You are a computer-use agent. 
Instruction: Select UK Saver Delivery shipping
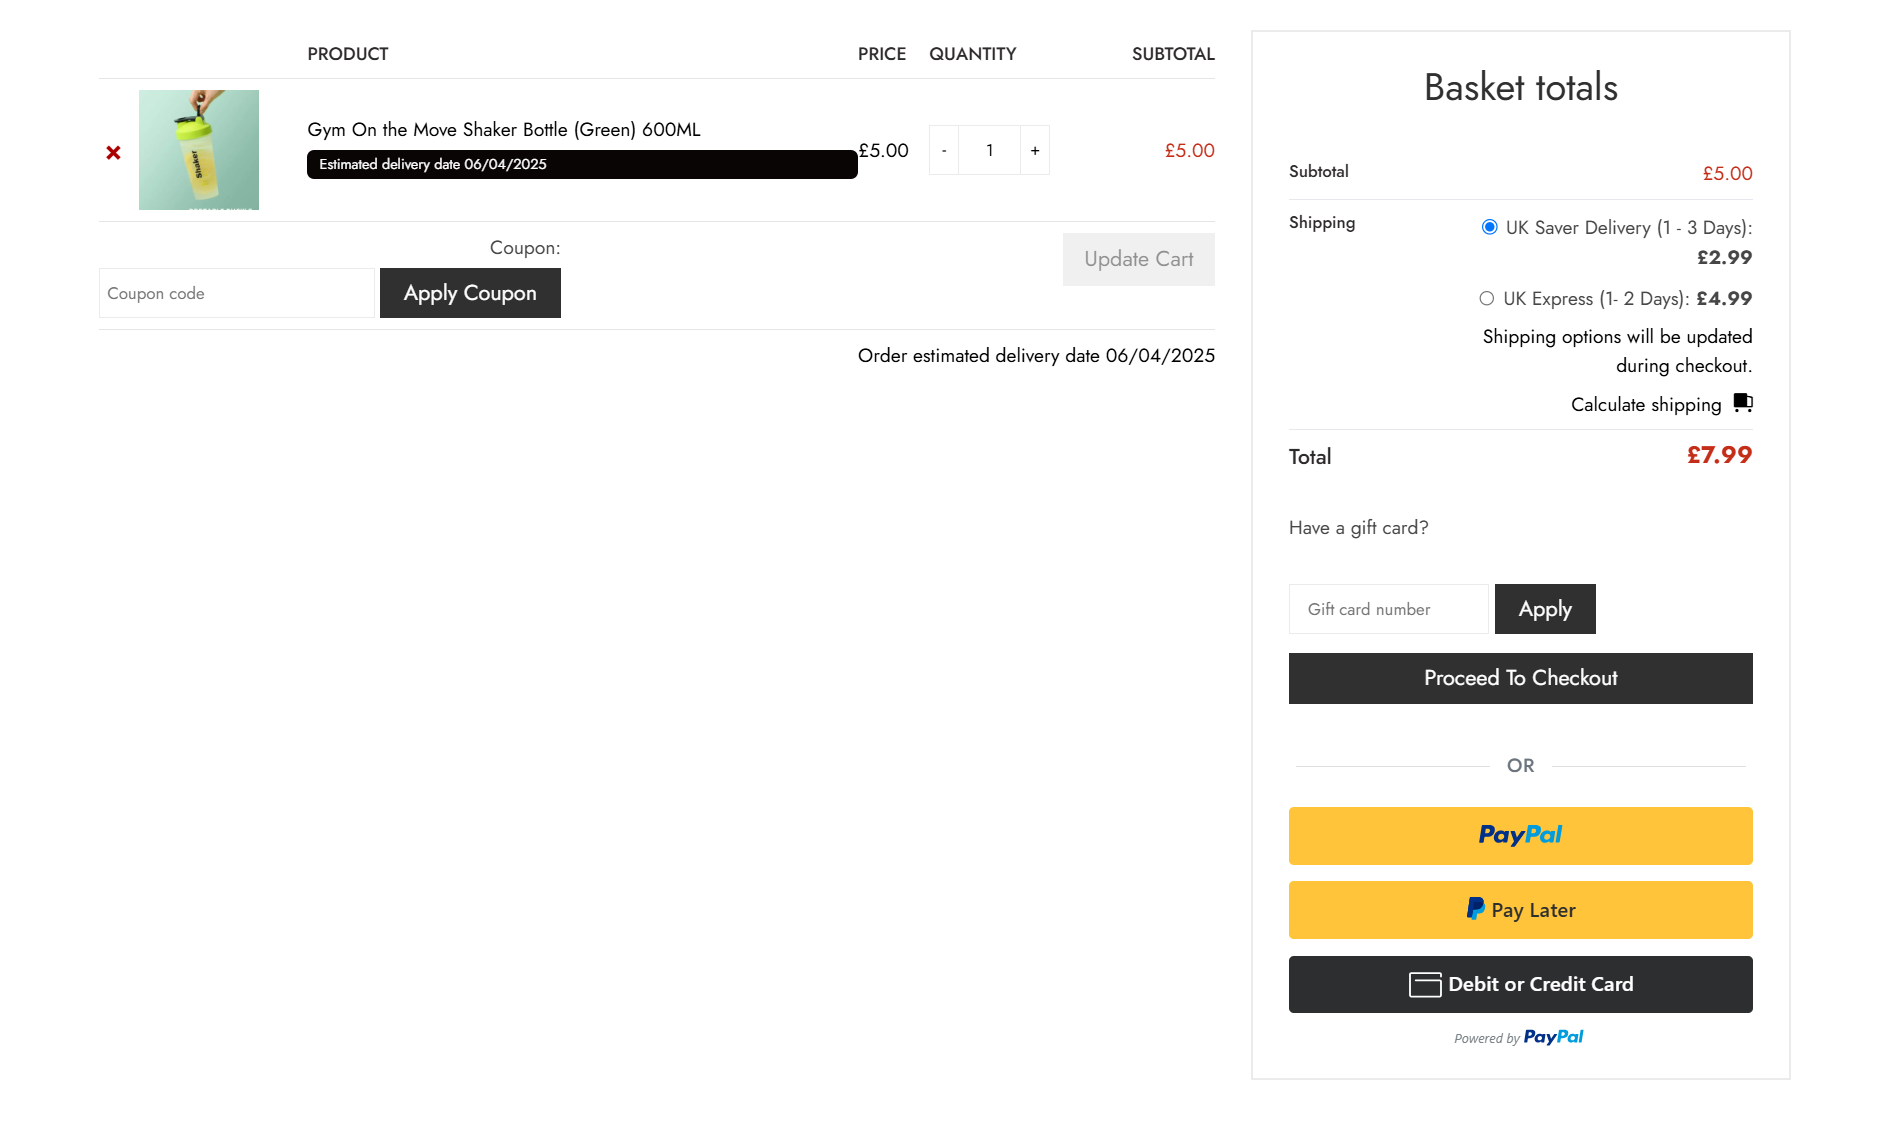click(1490, 228)
